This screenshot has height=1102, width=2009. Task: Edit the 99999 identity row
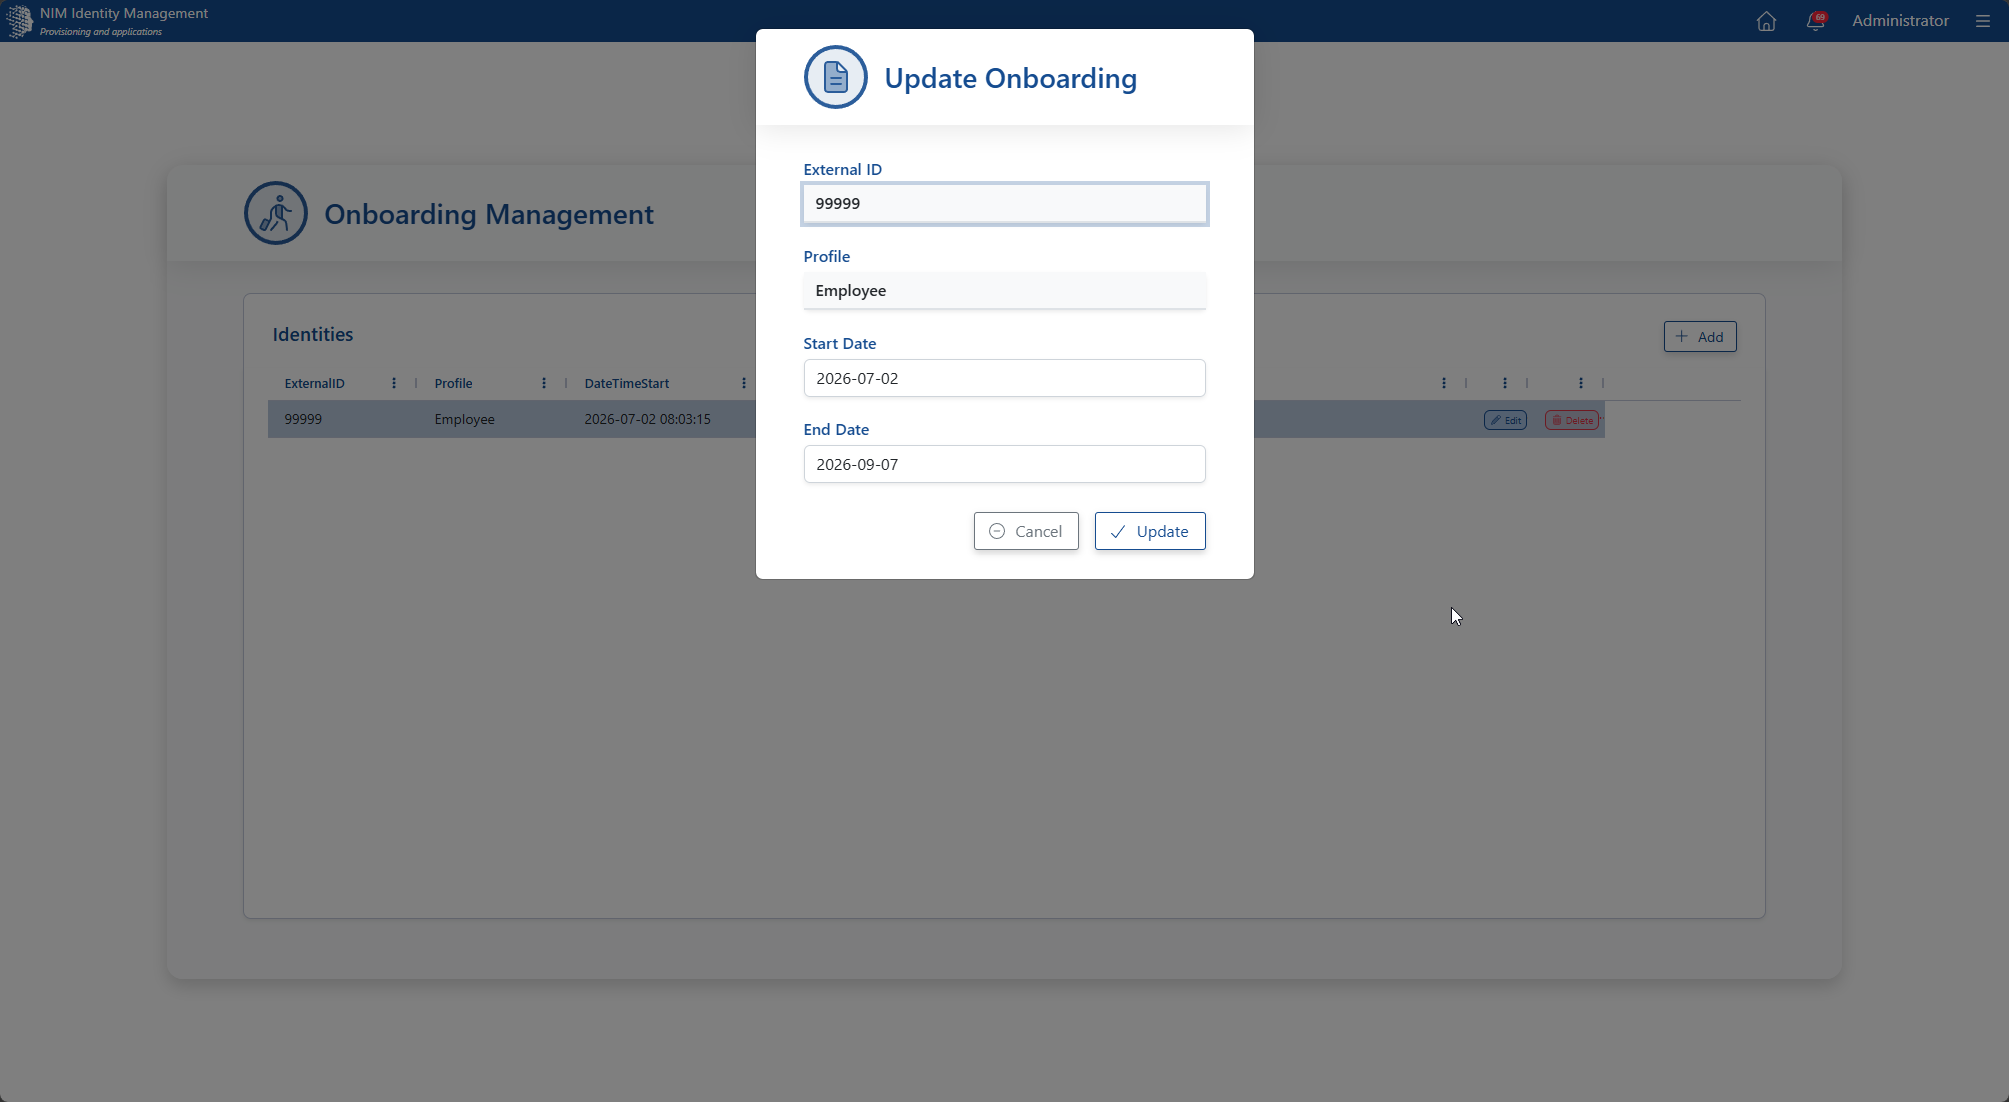(1505, 420)
